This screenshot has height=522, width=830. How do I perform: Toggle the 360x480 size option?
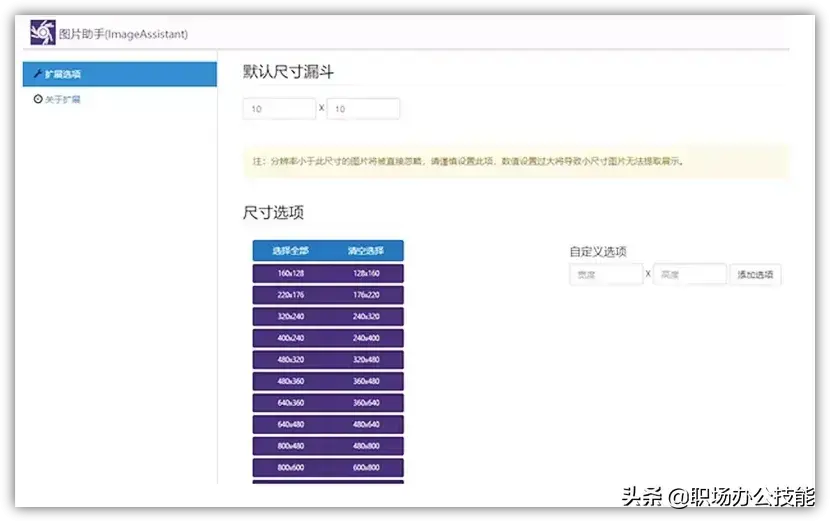[x=366, y=381]
